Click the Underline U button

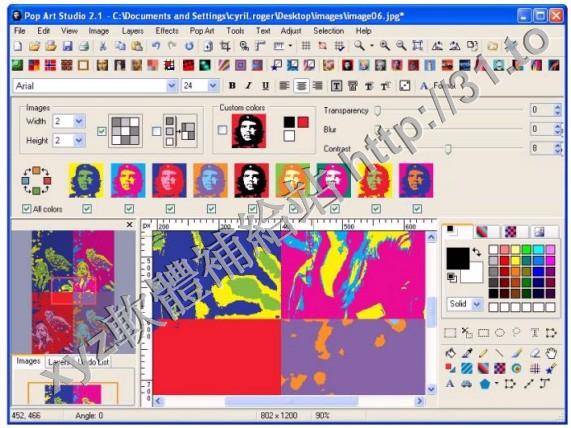pyautogui.click(x=265, y=86)
